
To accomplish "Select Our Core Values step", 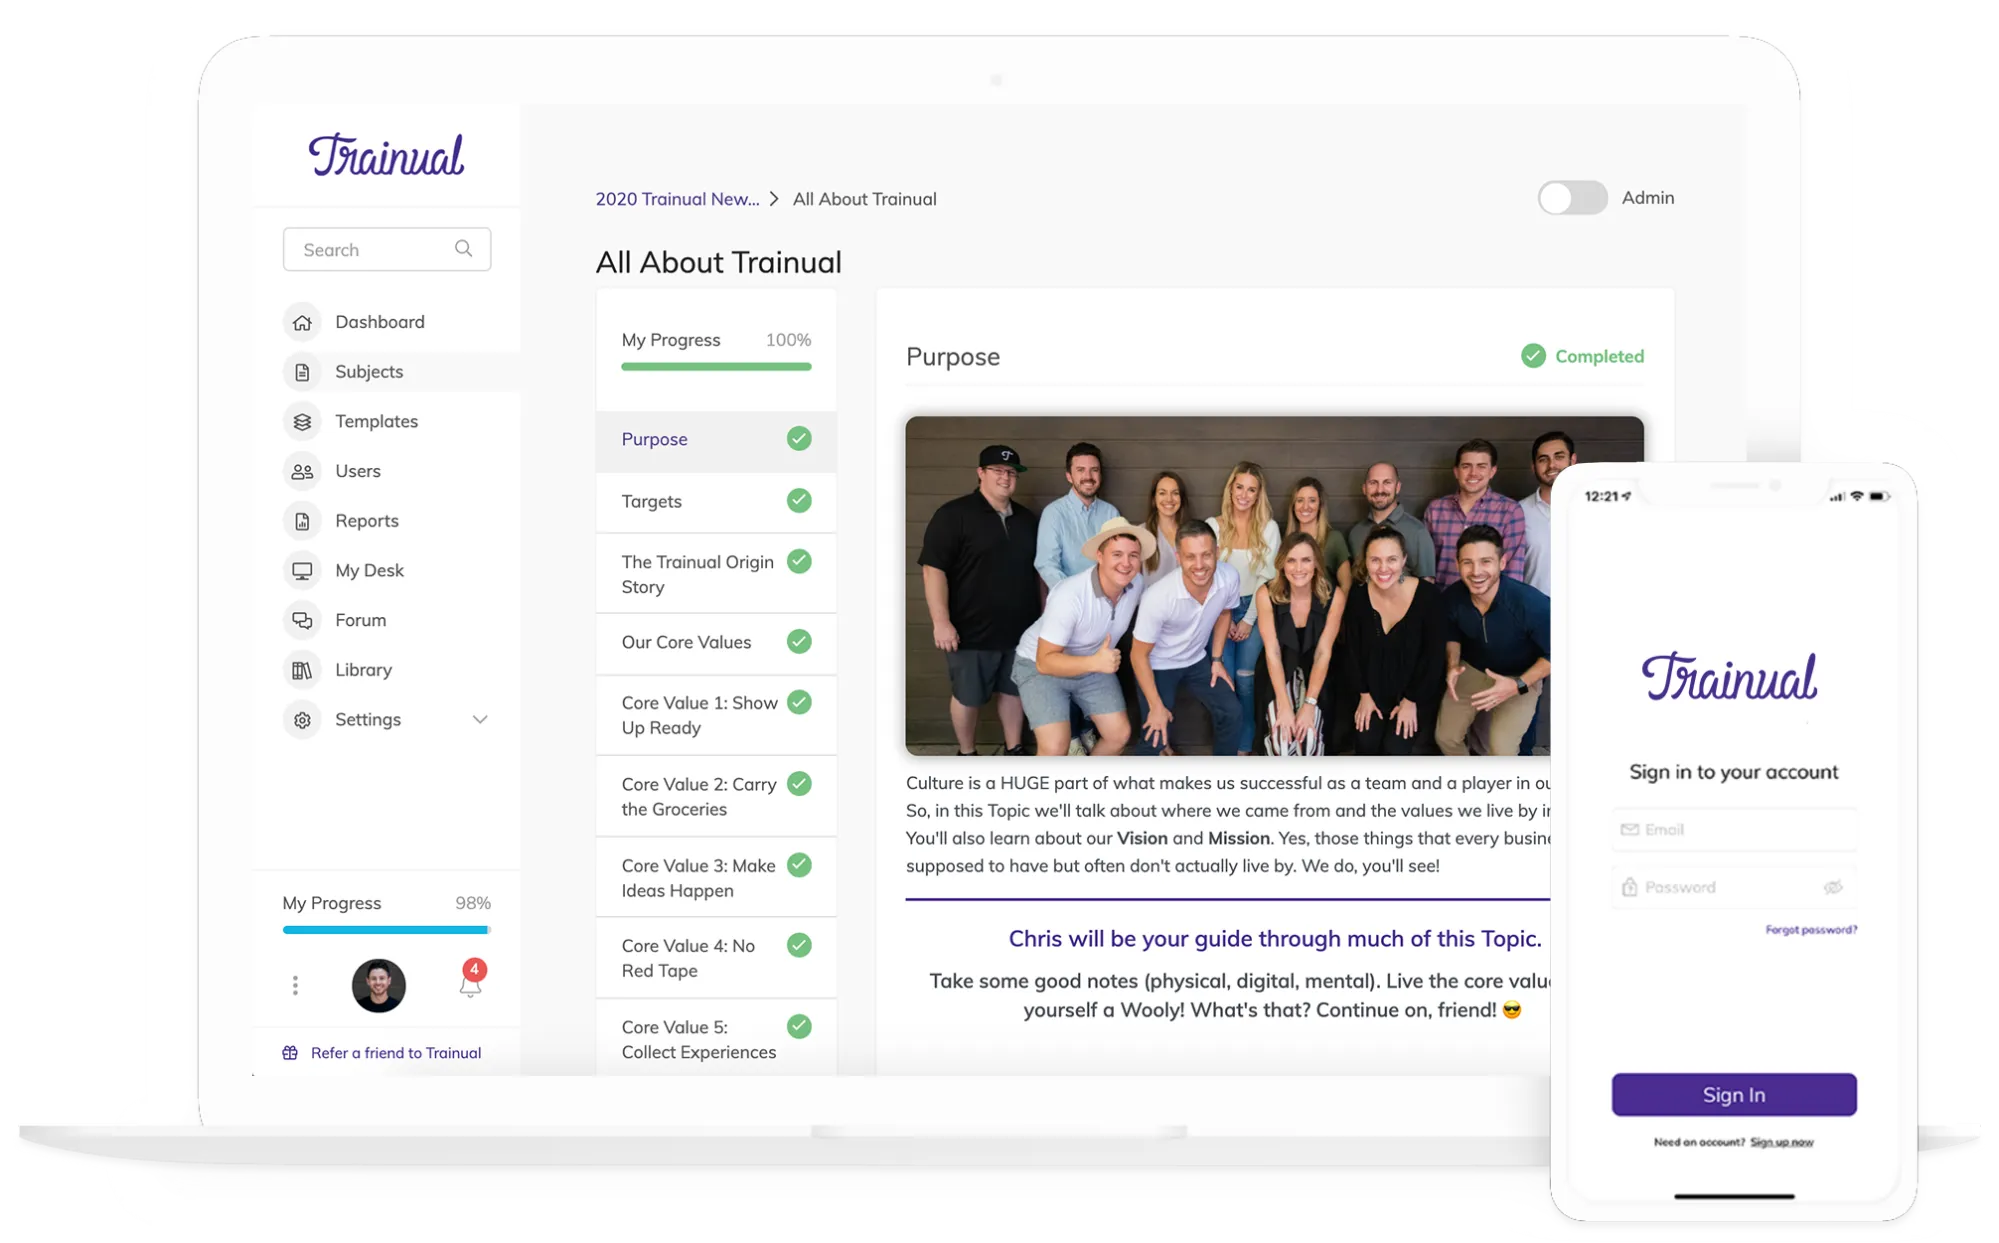I will point(716,643).
